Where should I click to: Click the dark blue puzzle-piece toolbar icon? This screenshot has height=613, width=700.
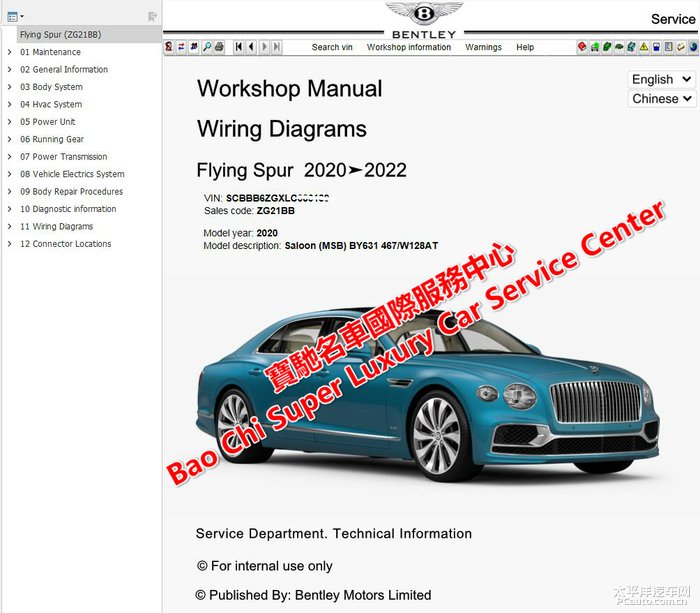(194, 46)
